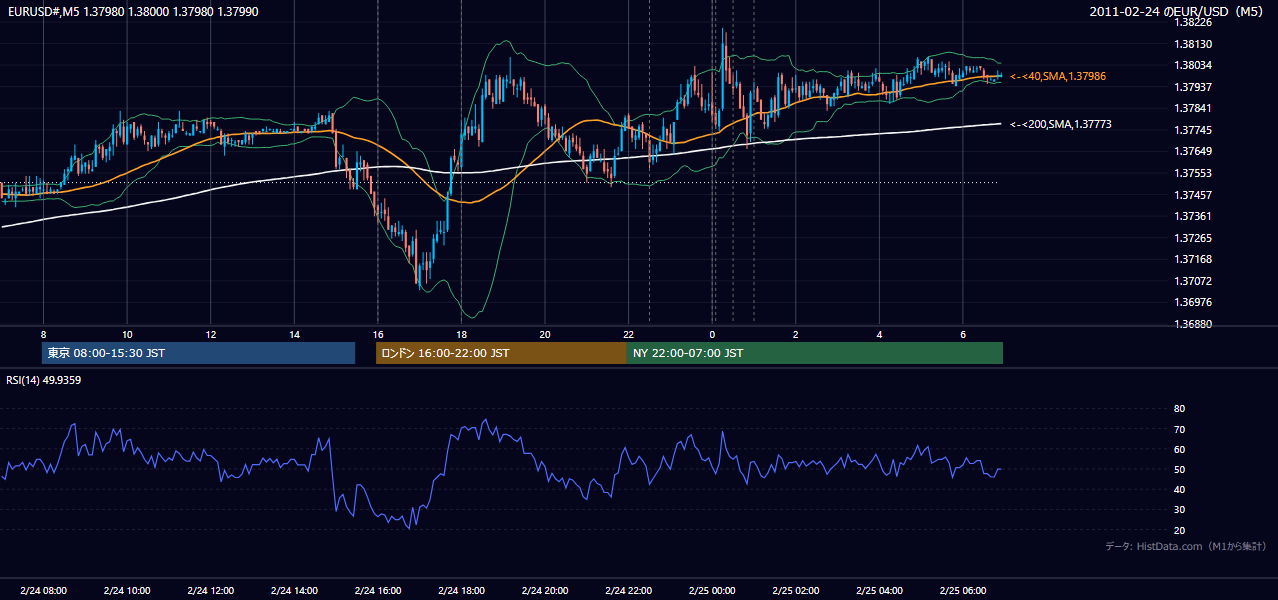
Task: Click price axis value 1.37361
Action: coord(1192,216)
